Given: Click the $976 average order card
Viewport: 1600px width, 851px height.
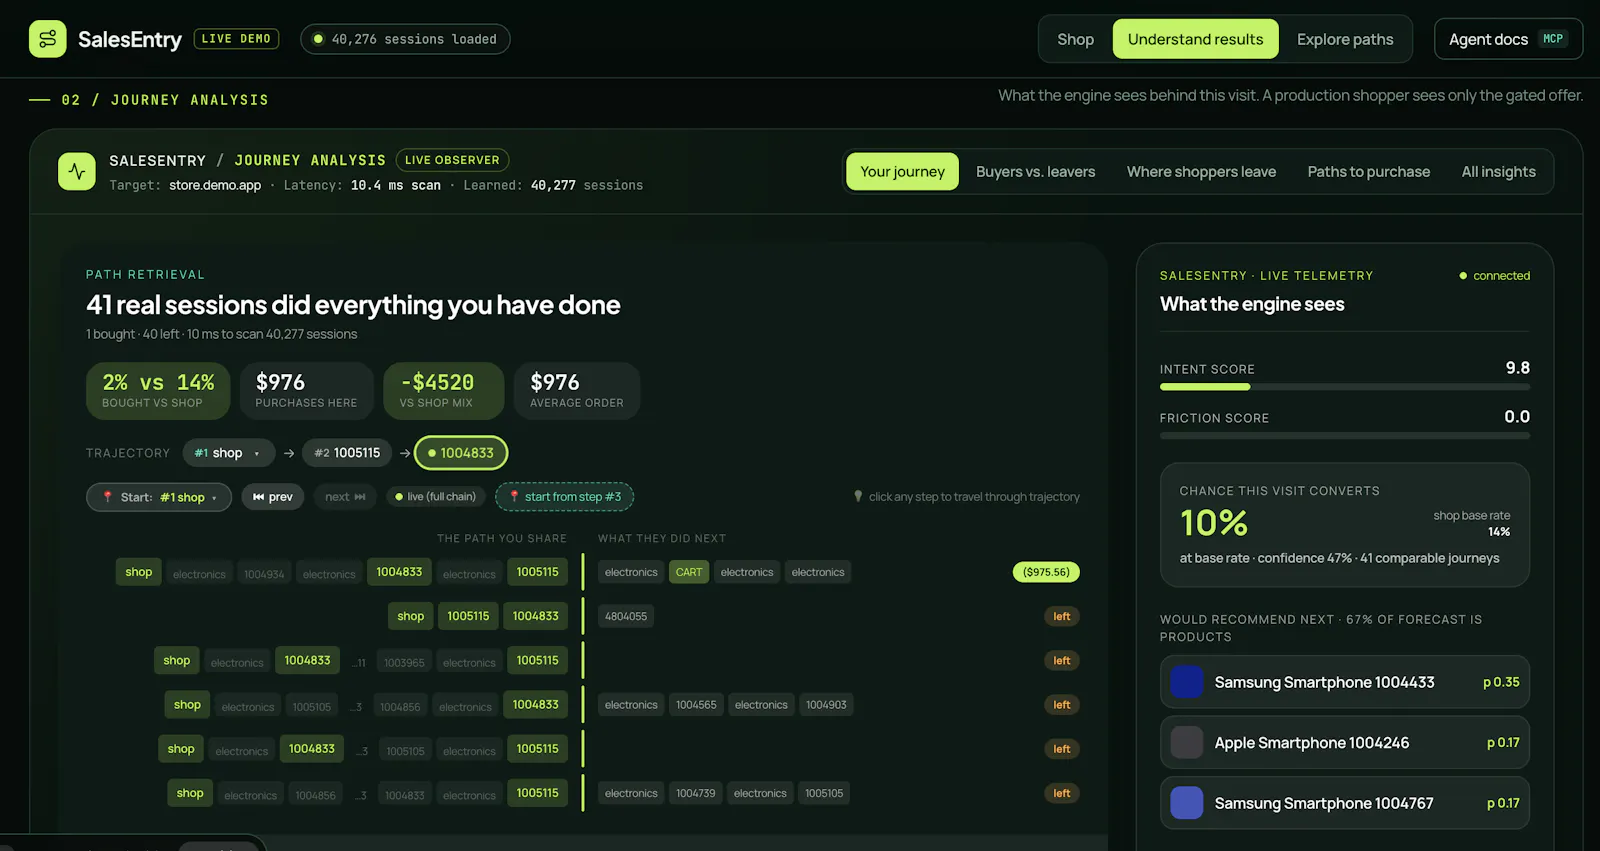Looking at the screenshot, I should click(x=577, y=390).
